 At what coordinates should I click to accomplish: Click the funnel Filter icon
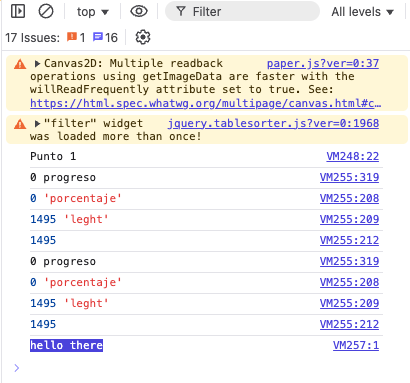pos(181,12)
